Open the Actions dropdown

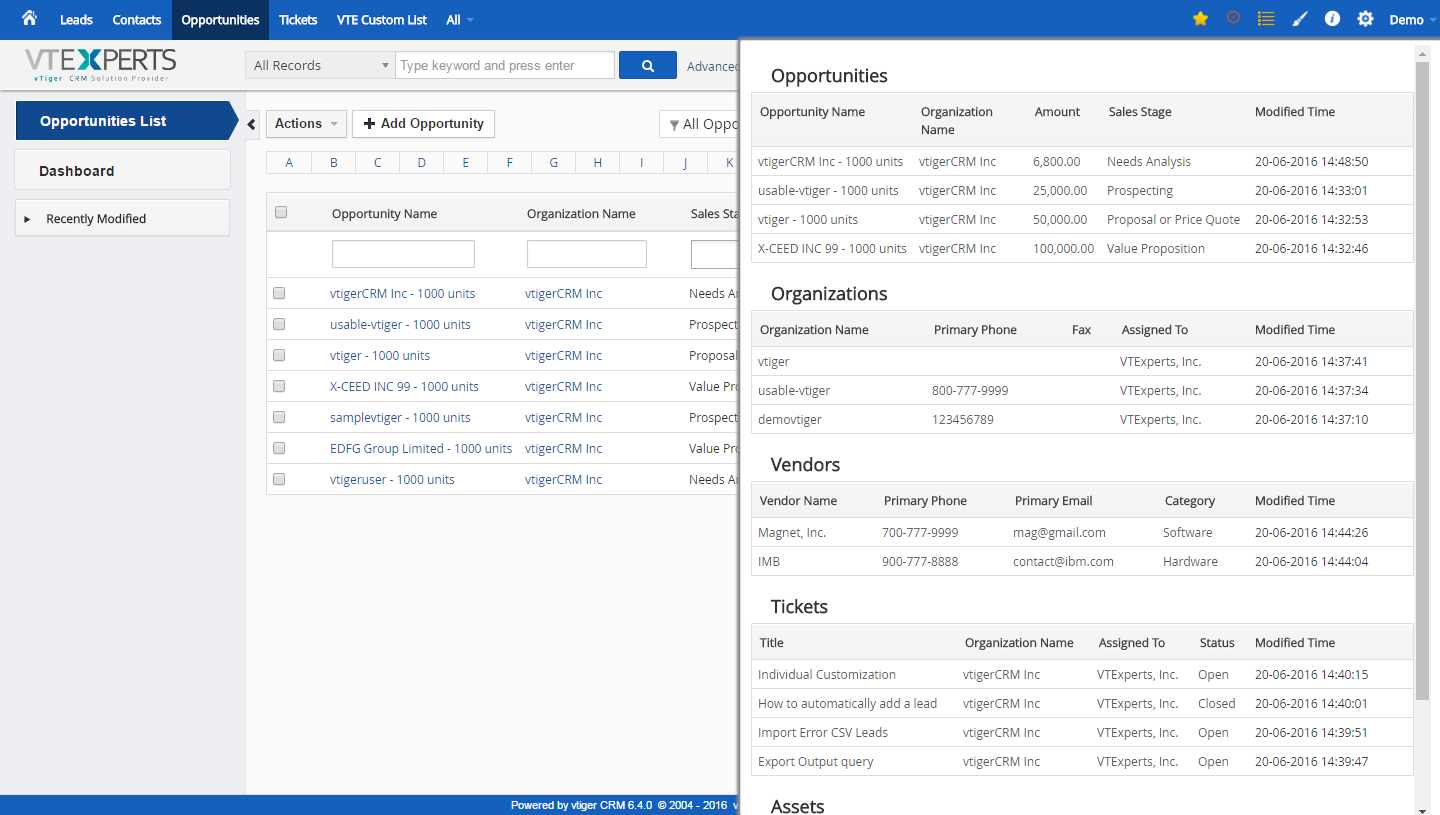(x=306, y=123)
